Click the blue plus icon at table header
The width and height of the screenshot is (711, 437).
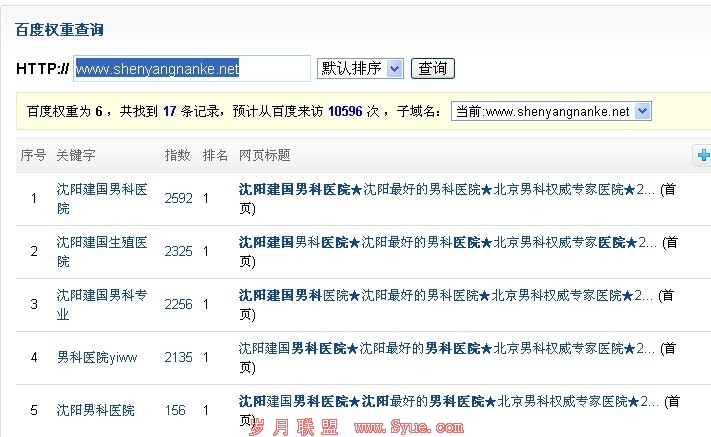coord(704,155)
